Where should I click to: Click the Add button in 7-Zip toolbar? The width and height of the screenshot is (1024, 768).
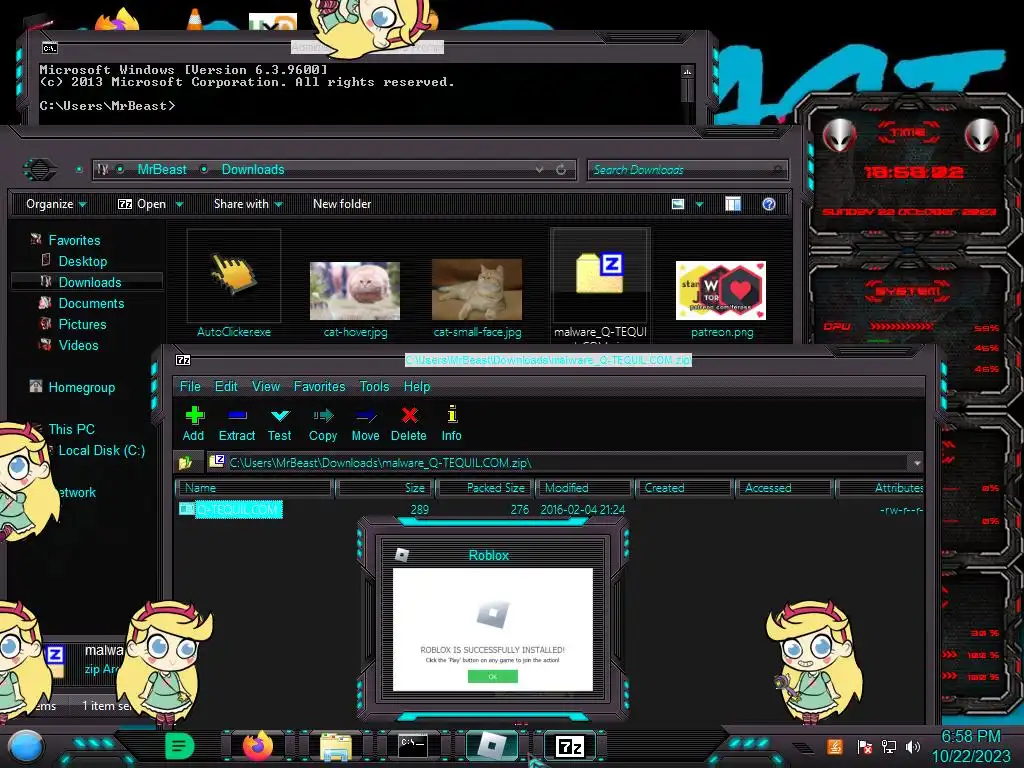(193, 424)
